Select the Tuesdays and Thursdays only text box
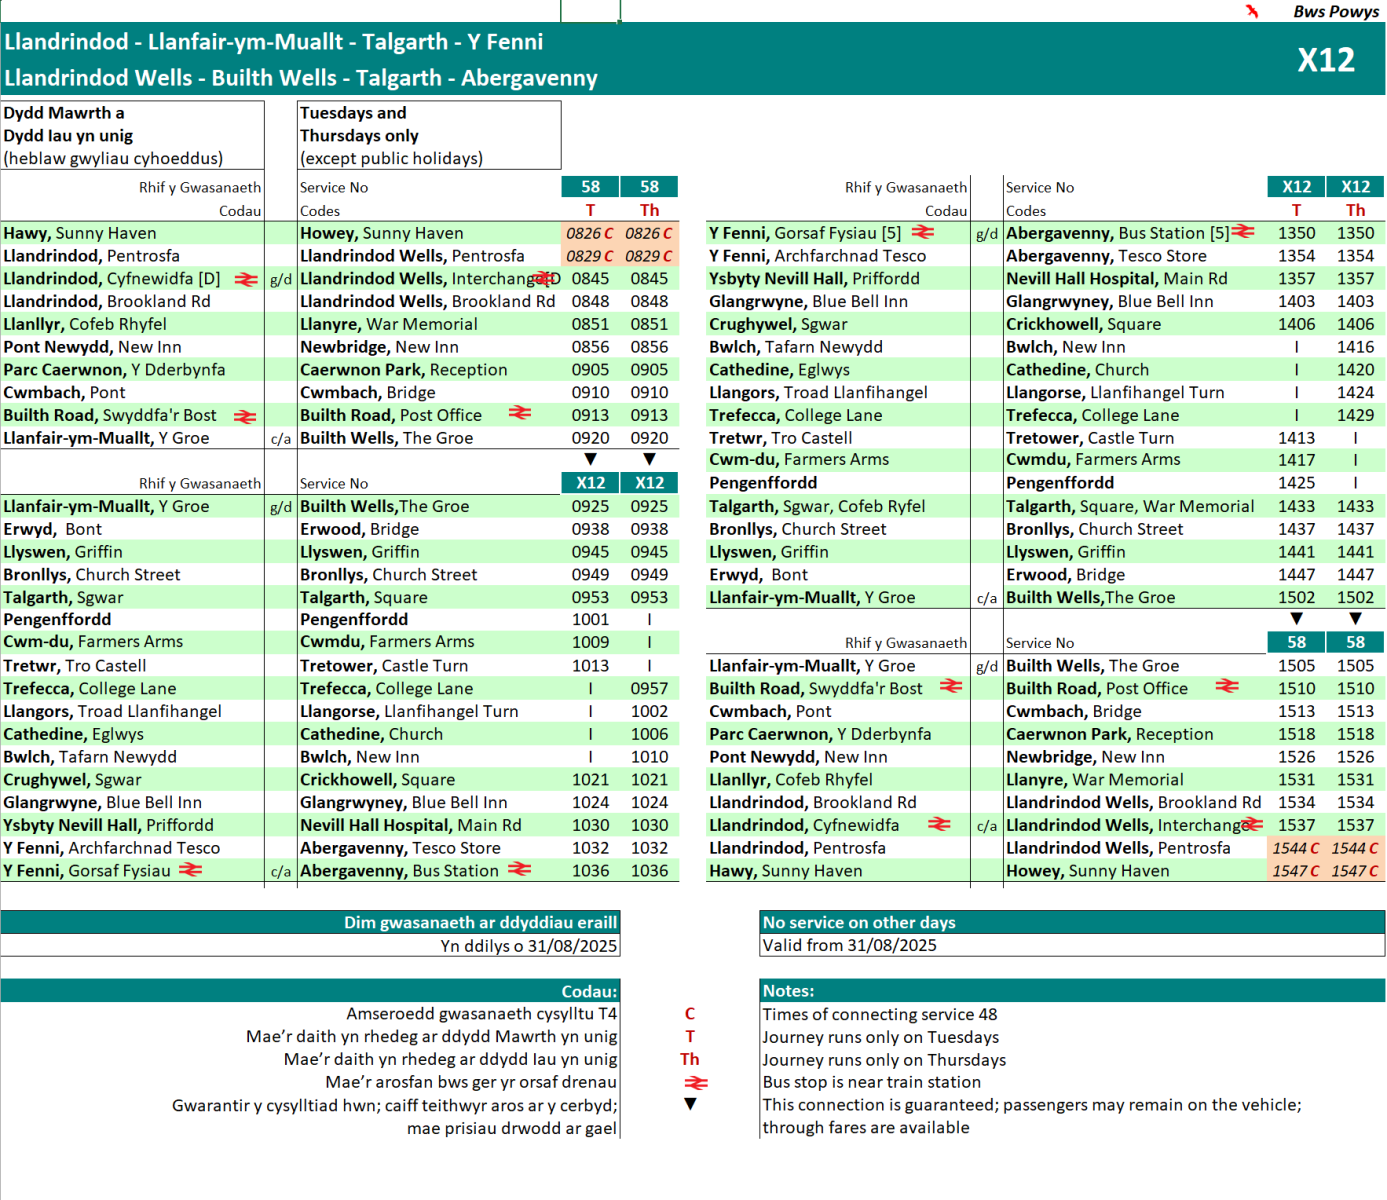Screen dimensions: 1387x1200 tap(429, 135)
